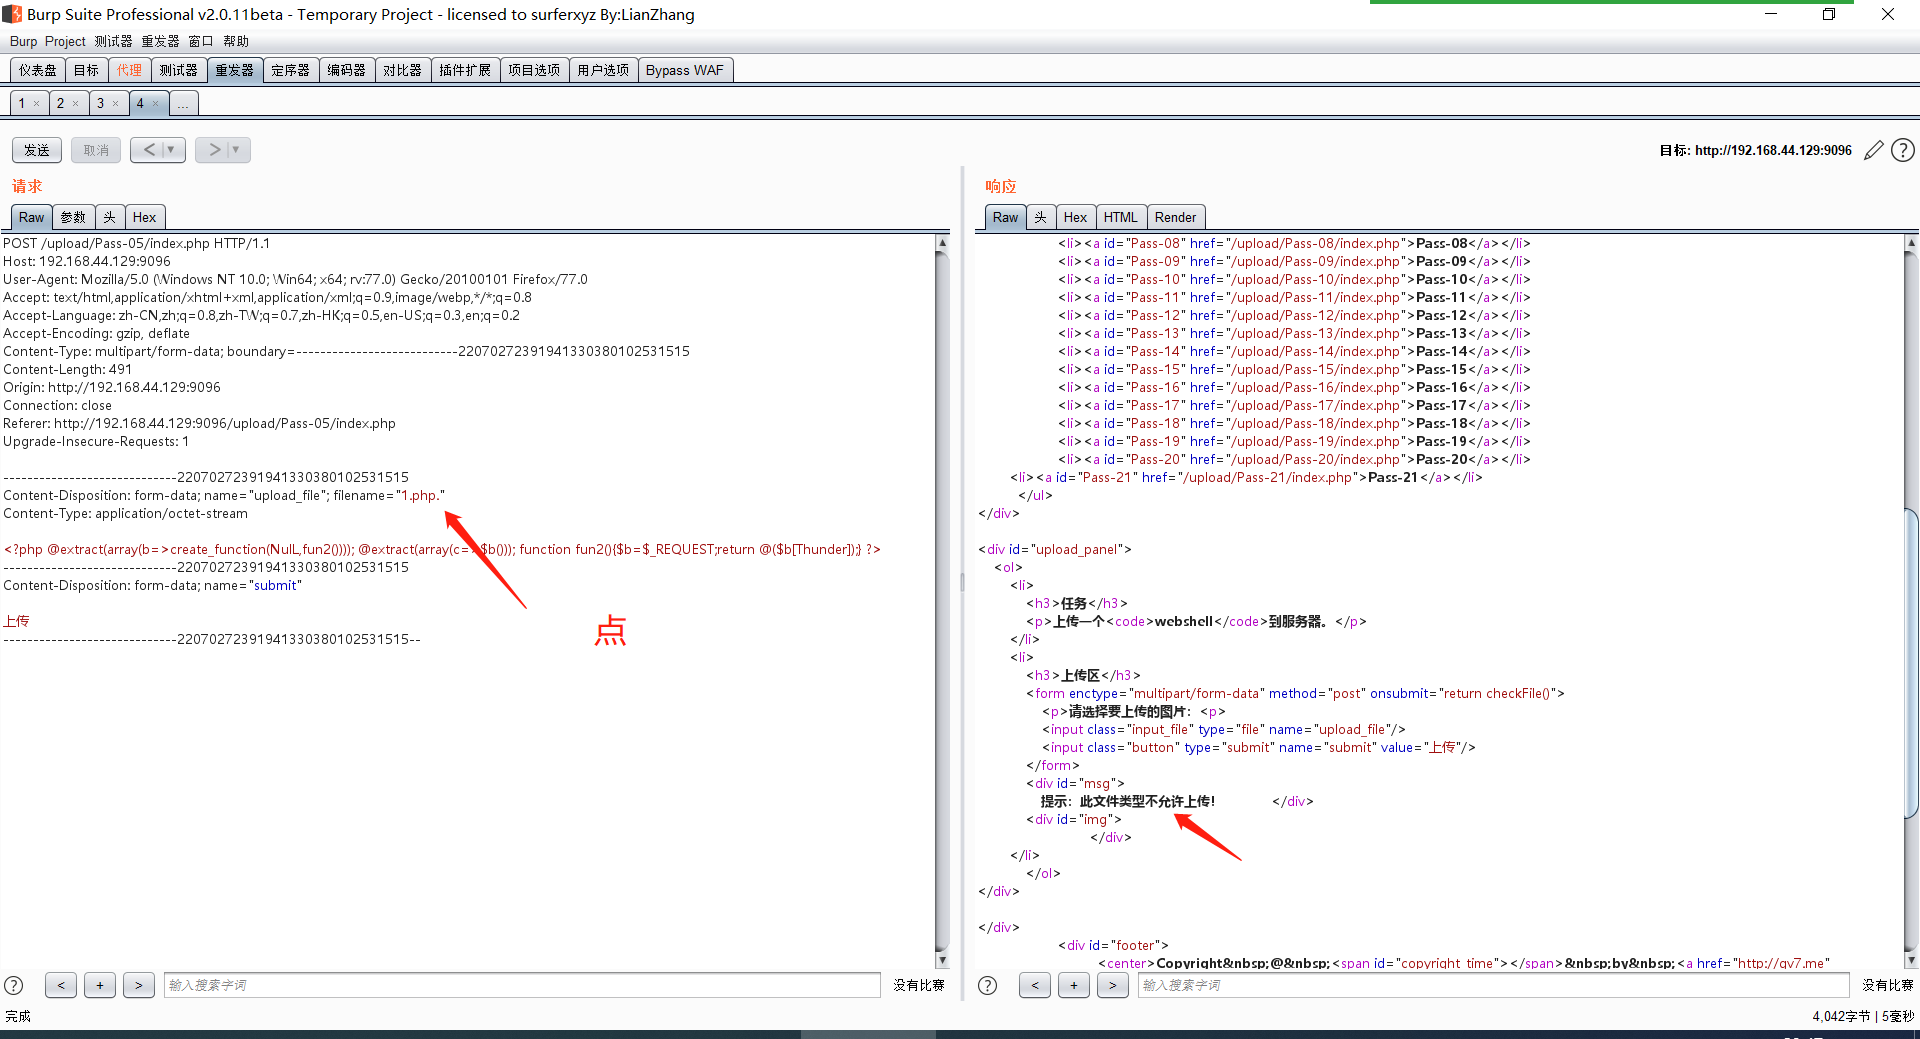Switch to the 对比器 tool tab
The width and height of the screenshot is (1920, 1039).
[403, 70]
